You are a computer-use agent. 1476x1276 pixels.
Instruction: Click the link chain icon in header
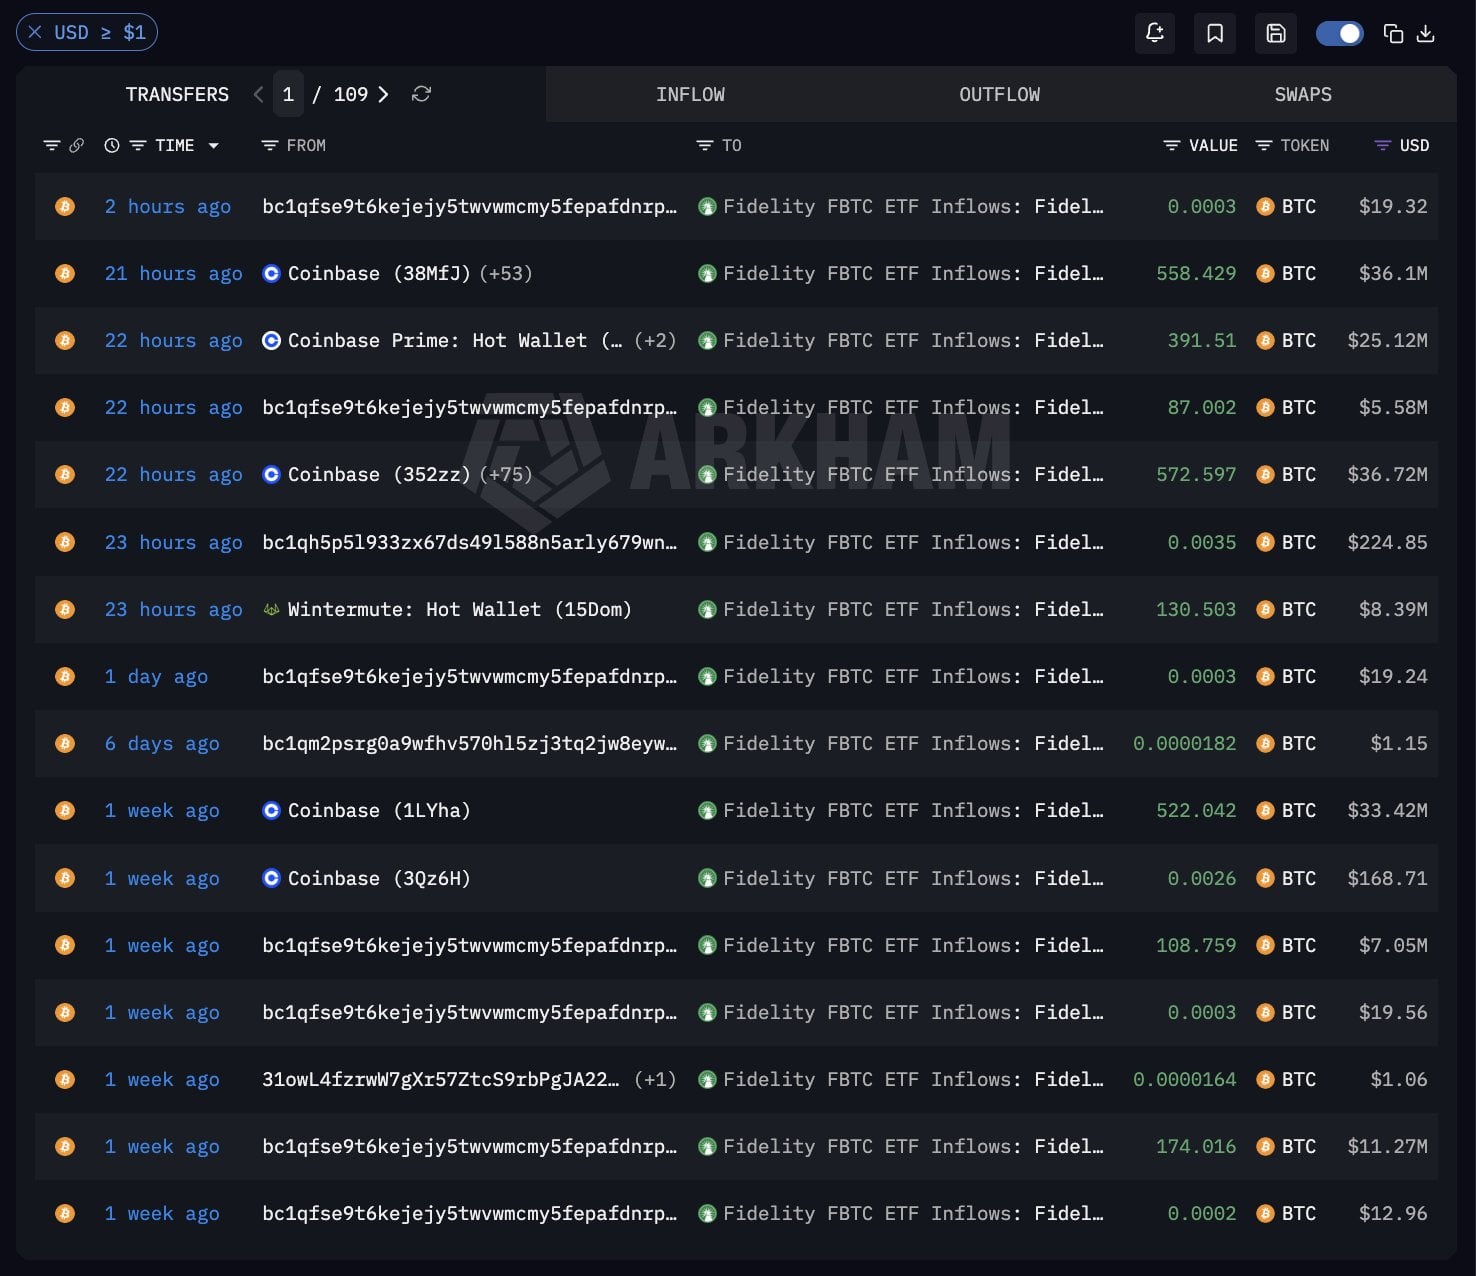77,146
